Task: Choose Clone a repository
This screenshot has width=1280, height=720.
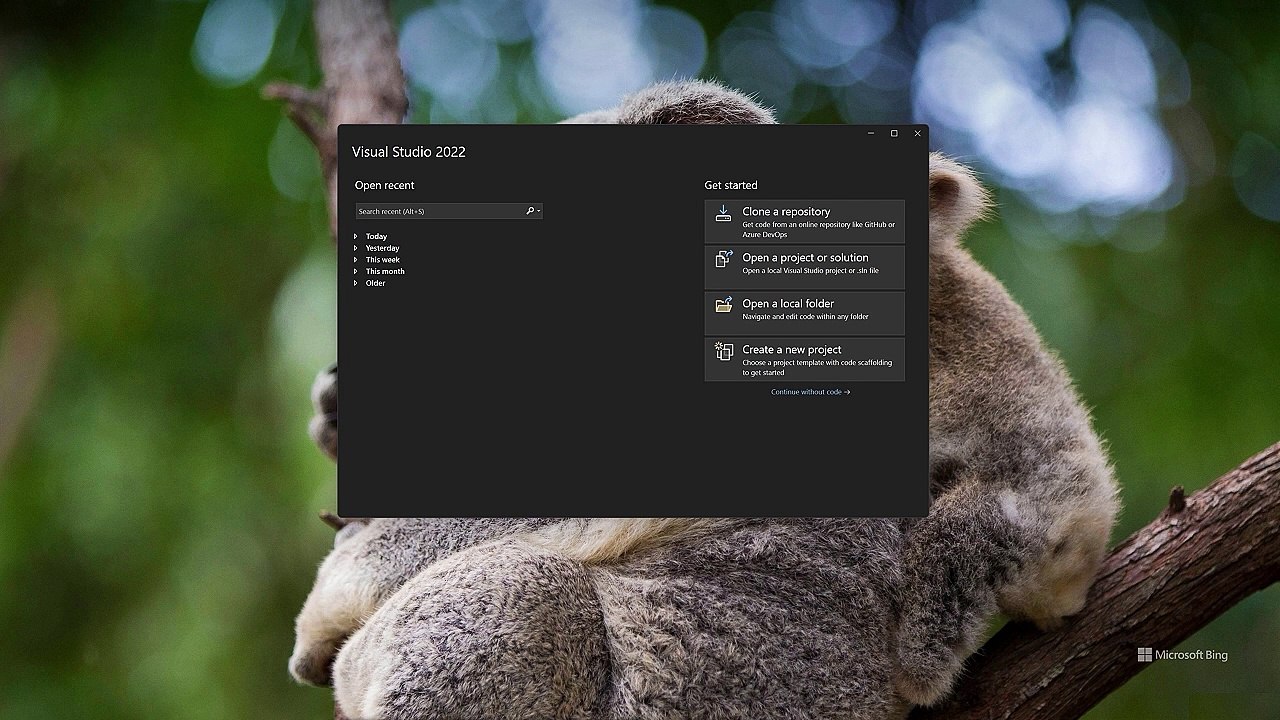Action: click(804, 221)
